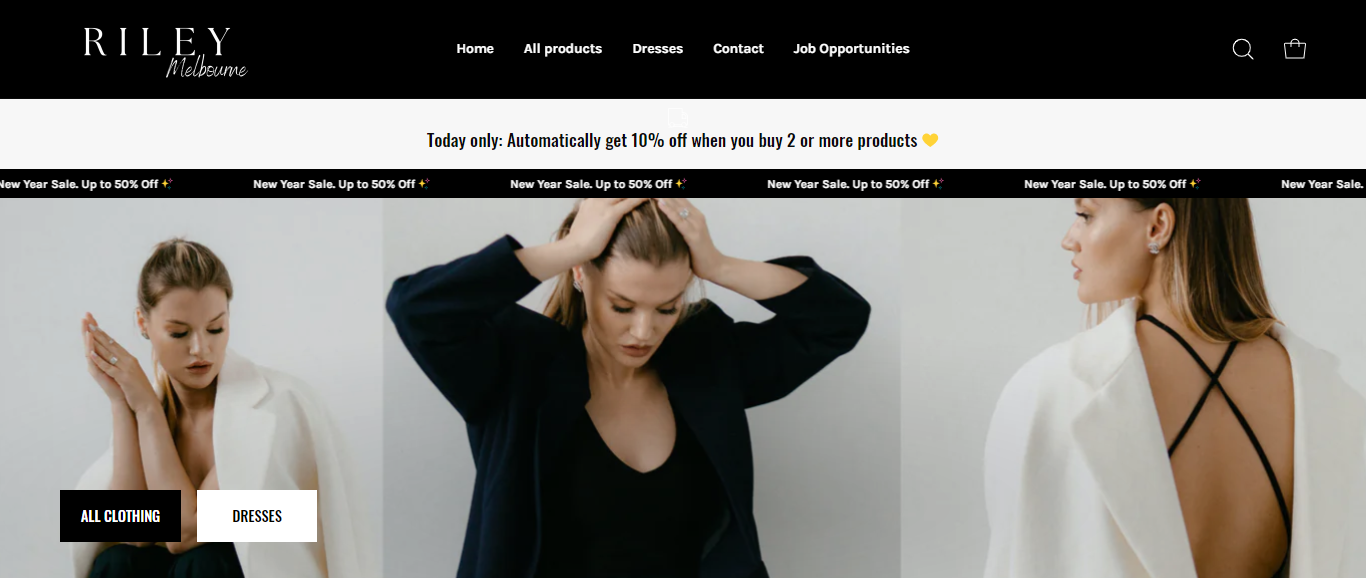Click the white DRESSES button
Image resolution: width=1366 pixels, height=578 pixels.
[257, 516]
